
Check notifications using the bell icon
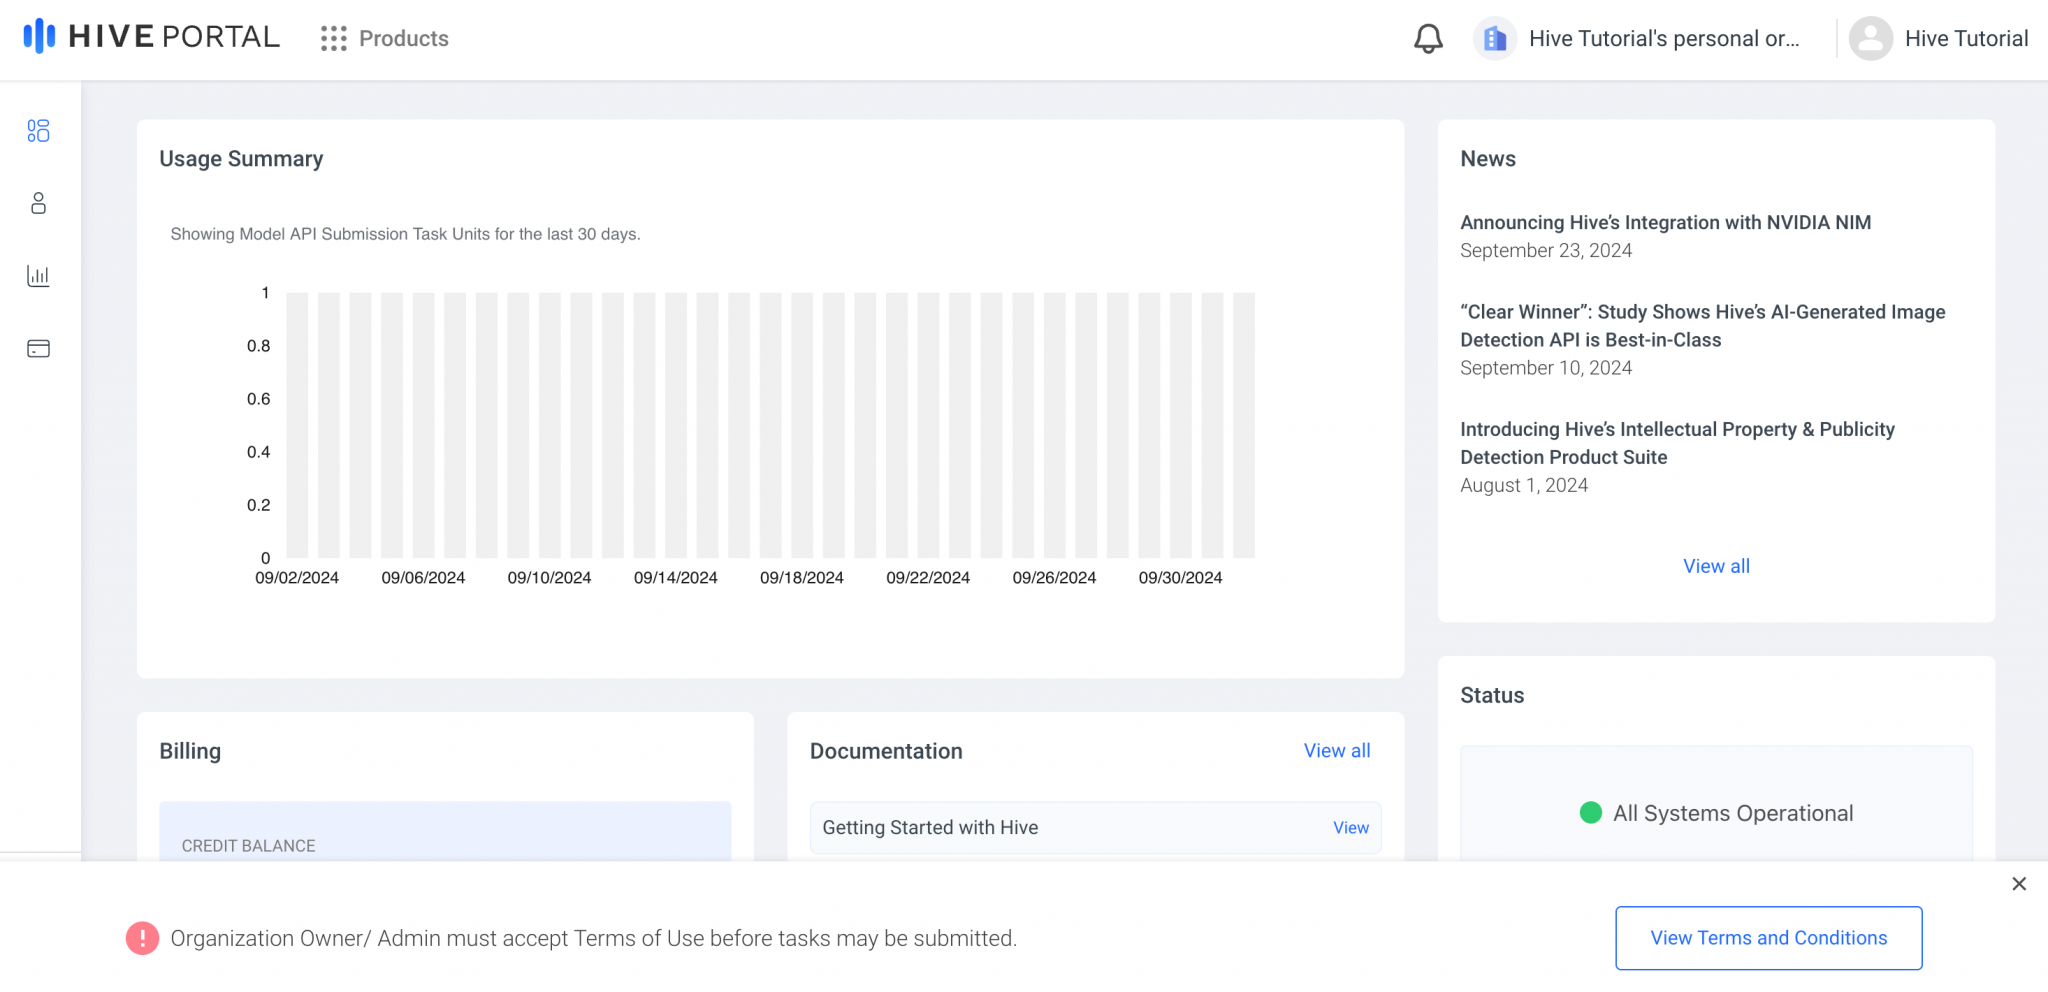pos(1428,38)
